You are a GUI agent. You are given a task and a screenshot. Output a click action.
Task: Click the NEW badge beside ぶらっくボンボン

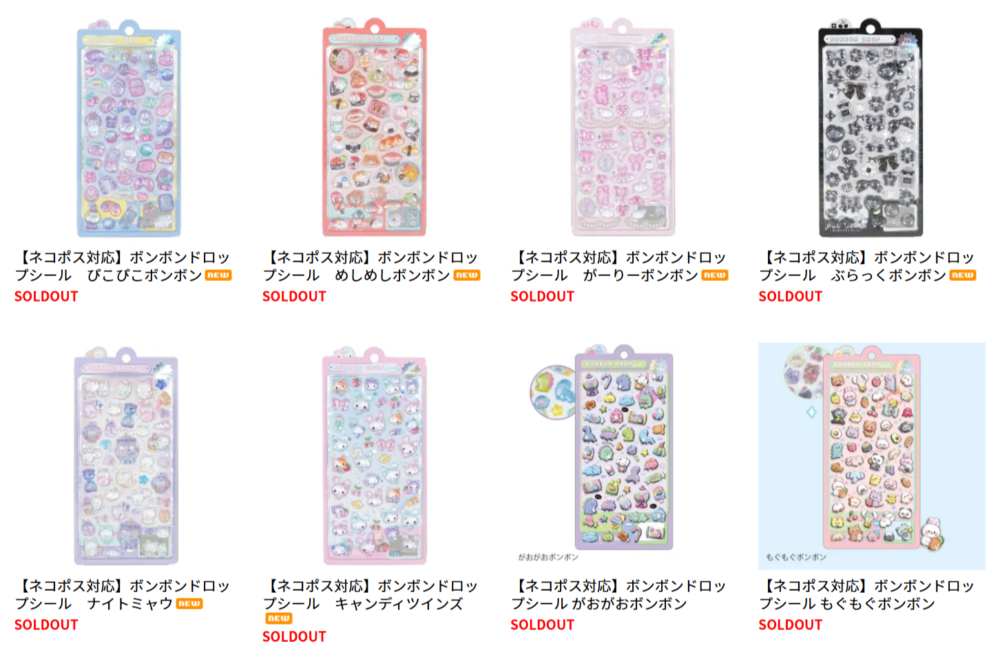[x=962, y=276]
